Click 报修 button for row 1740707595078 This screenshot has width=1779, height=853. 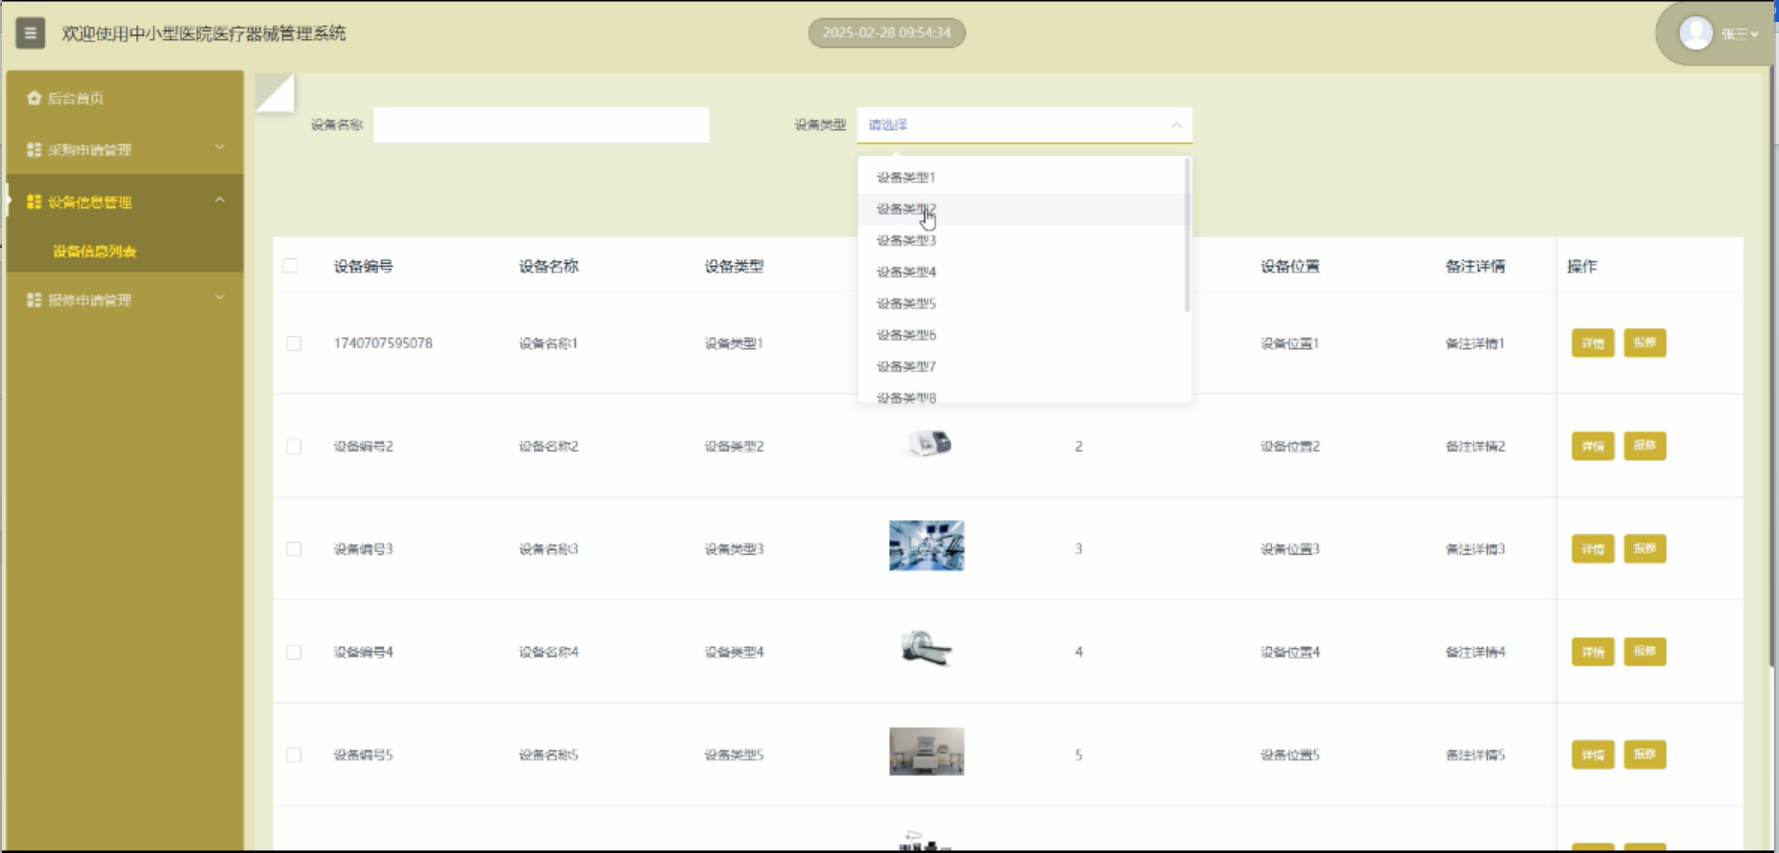point(1645,343)
